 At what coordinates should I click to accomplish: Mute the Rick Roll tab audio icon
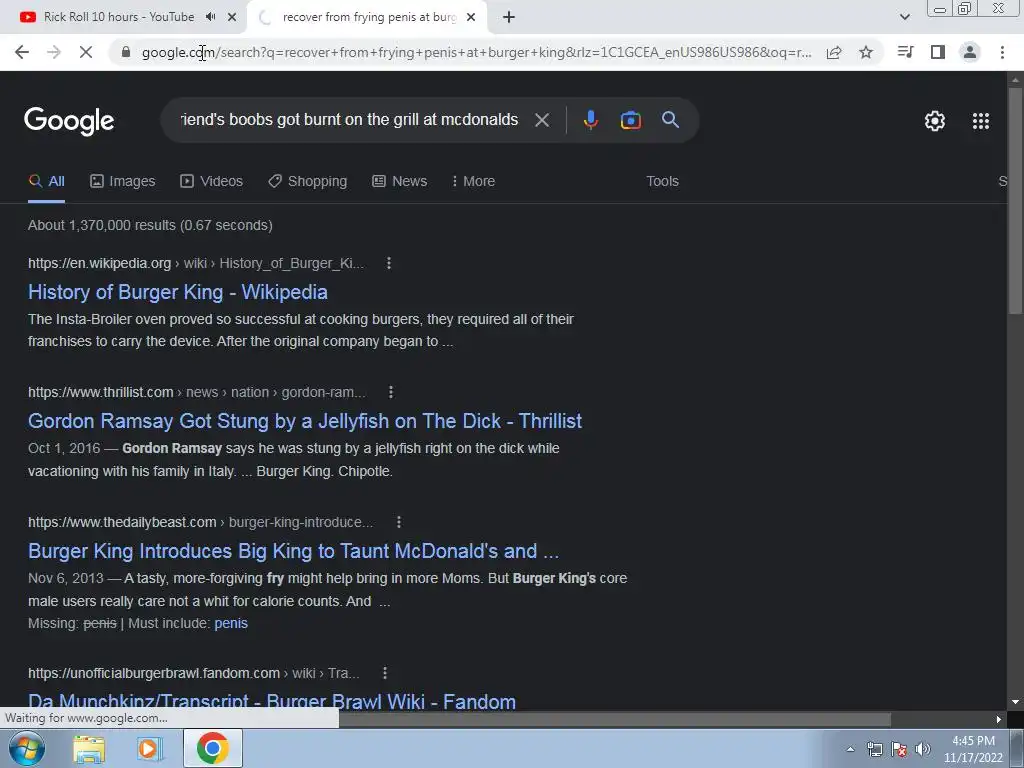click(210, 17)
